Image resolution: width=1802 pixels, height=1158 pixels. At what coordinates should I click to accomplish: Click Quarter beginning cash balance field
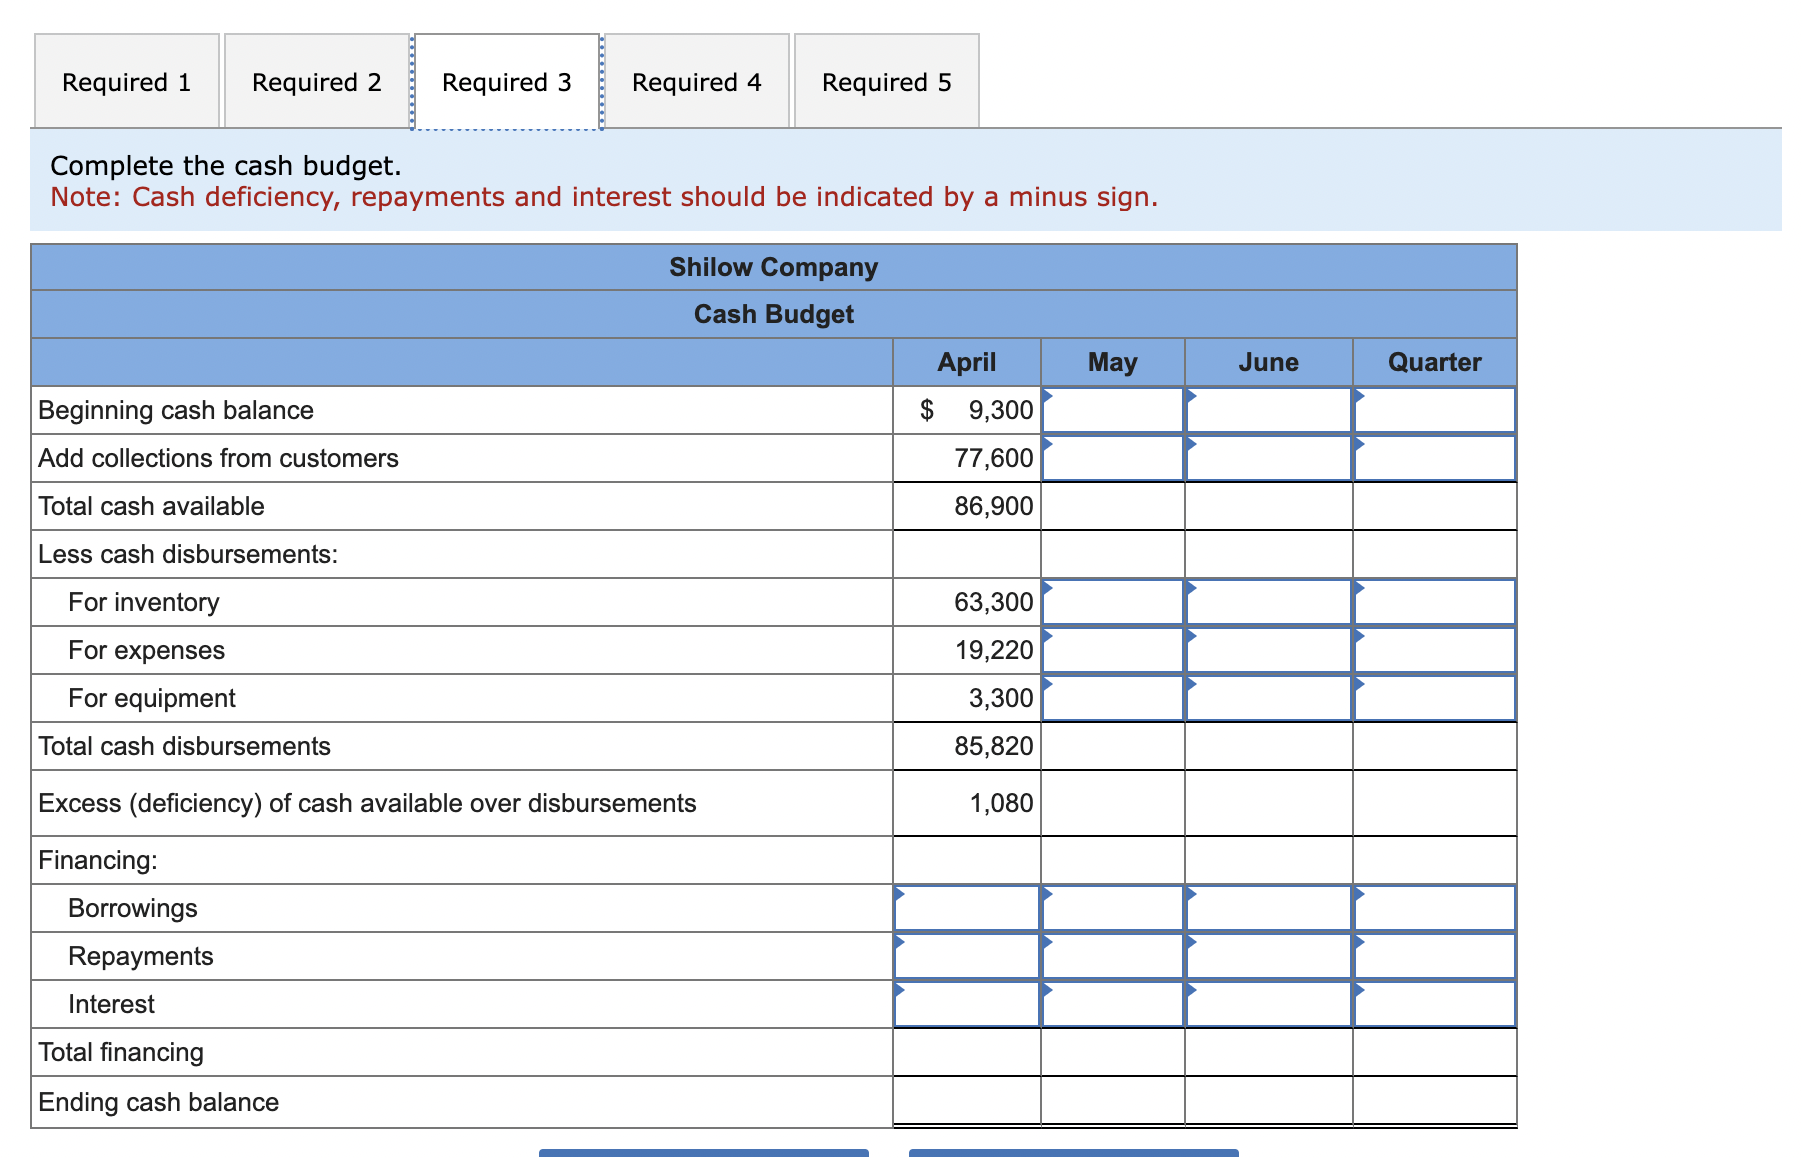coord(1435,410)
